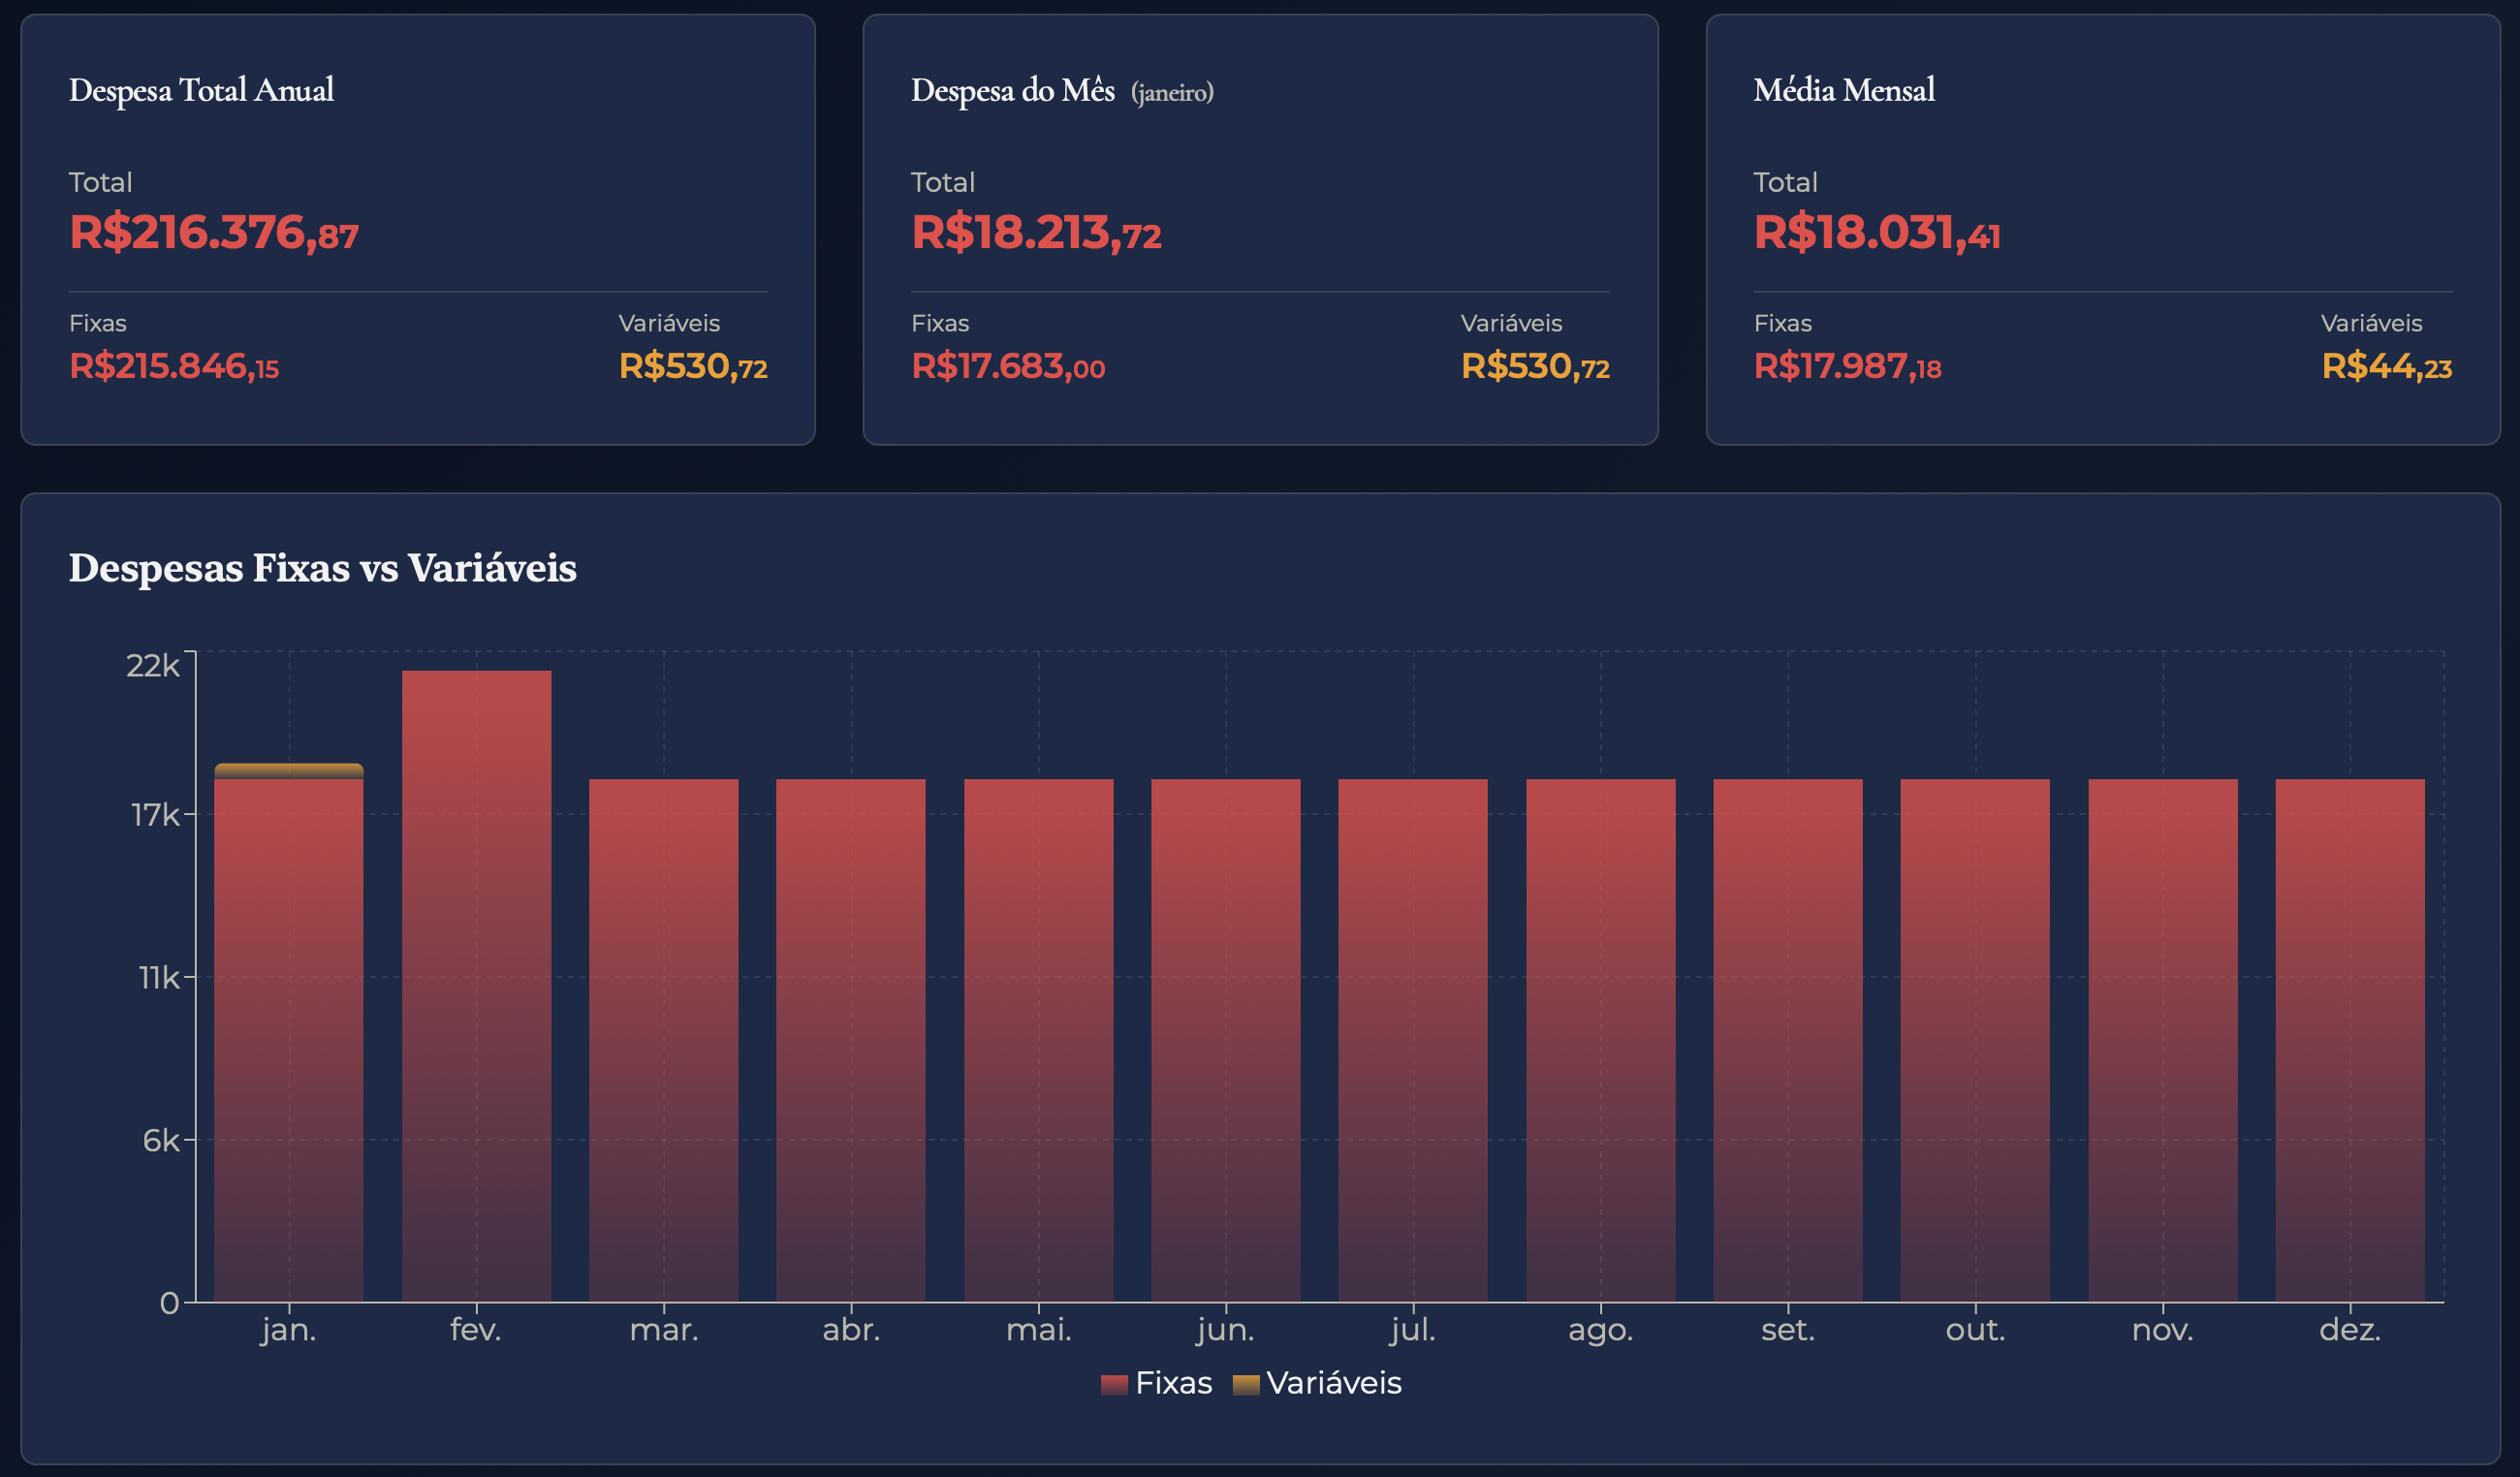This screenshot has width=2520, height=1477.
Task: Select the June bar in chart
Action: [1225, 1040]
